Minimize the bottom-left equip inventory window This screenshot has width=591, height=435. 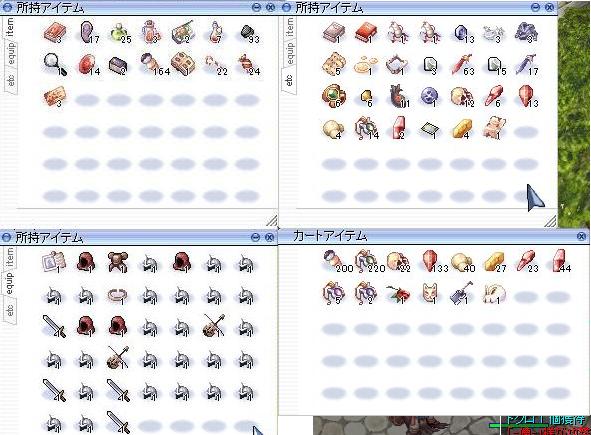(x=255, y=237)
